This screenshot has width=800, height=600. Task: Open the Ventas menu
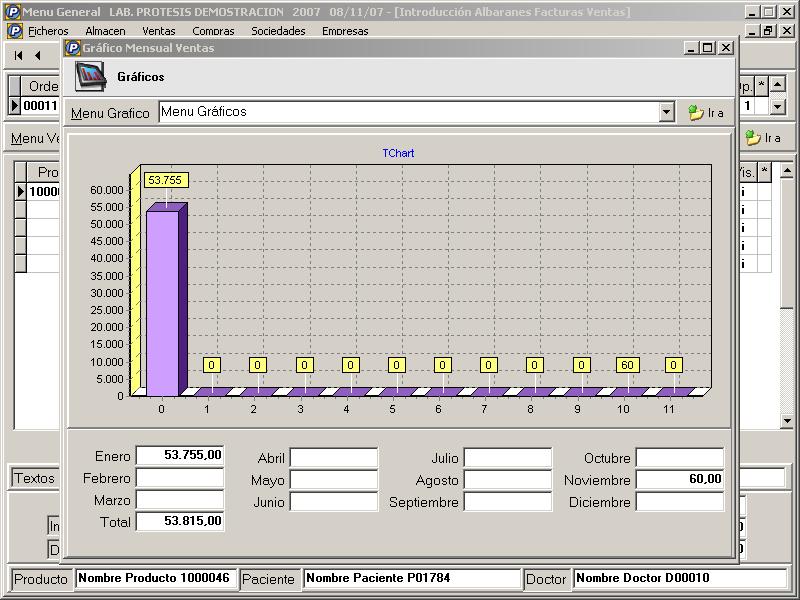point(159,31)
